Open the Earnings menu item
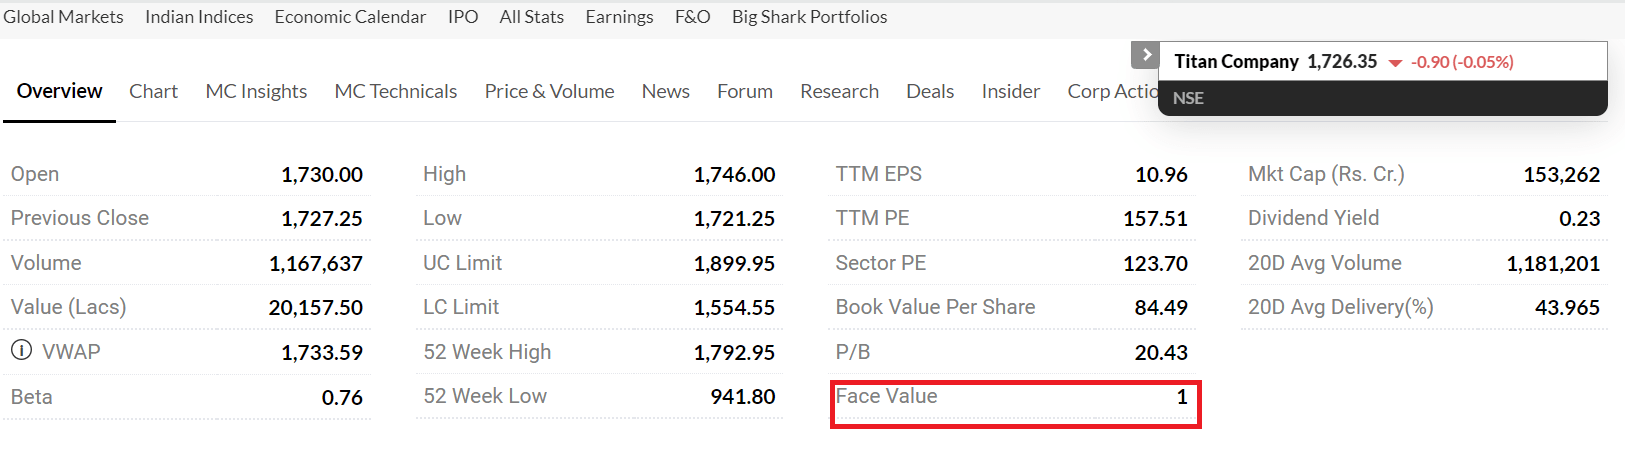1625x455 pixels. pyautogui.click(x=619, y=17)
